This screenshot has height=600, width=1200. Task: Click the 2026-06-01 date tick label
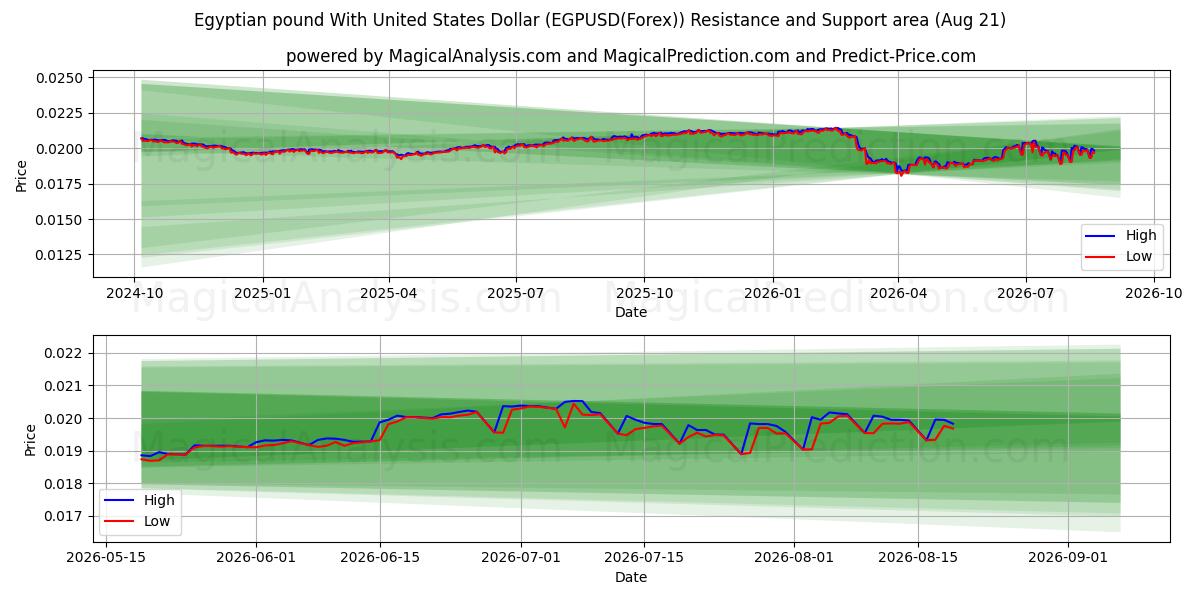(x=256, y=559)
